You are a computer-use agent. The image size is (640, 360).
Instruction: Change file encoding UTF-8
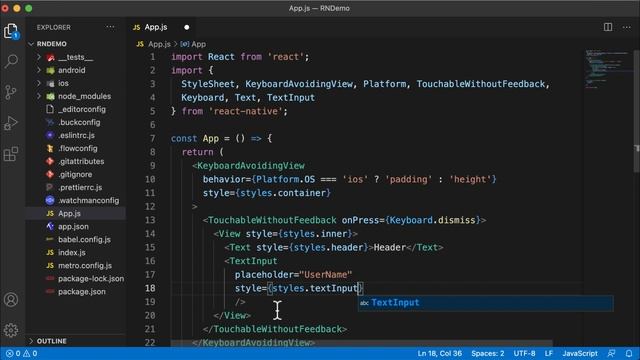[524, 353]
